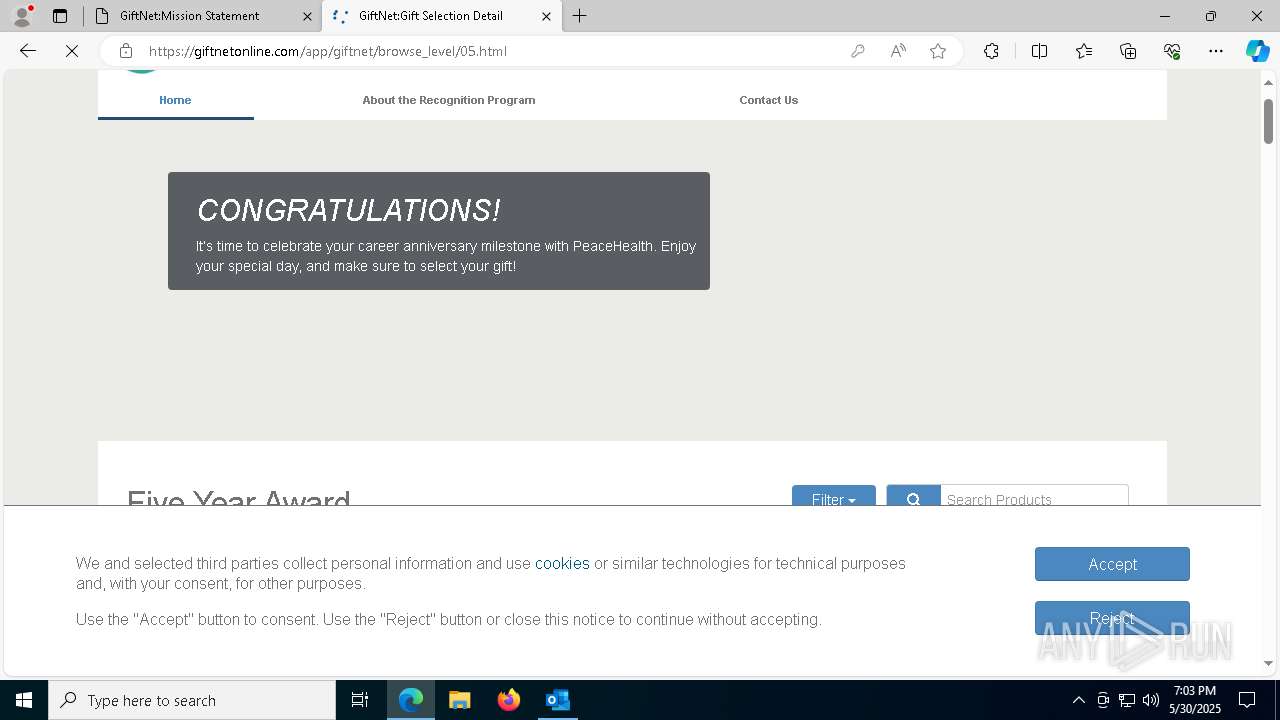This screenshot has height=720, width=1280.
Task: Go back to previous page
Action: point(28,51)
